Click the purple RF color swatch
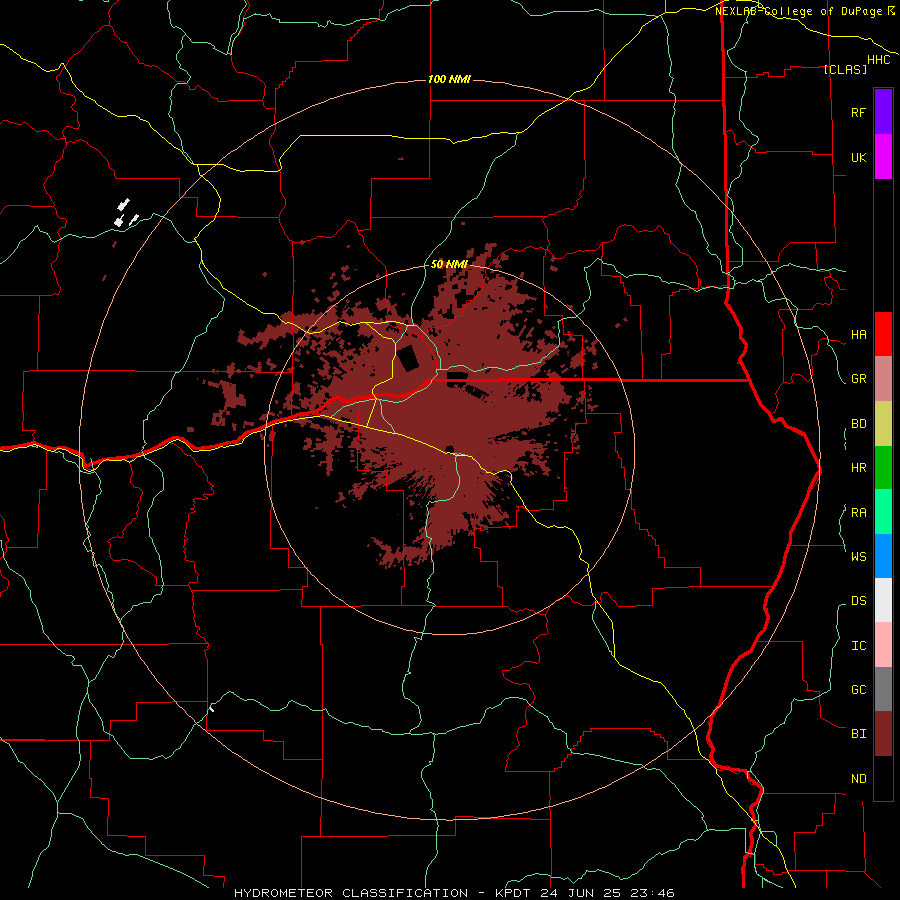 point(883,111)
